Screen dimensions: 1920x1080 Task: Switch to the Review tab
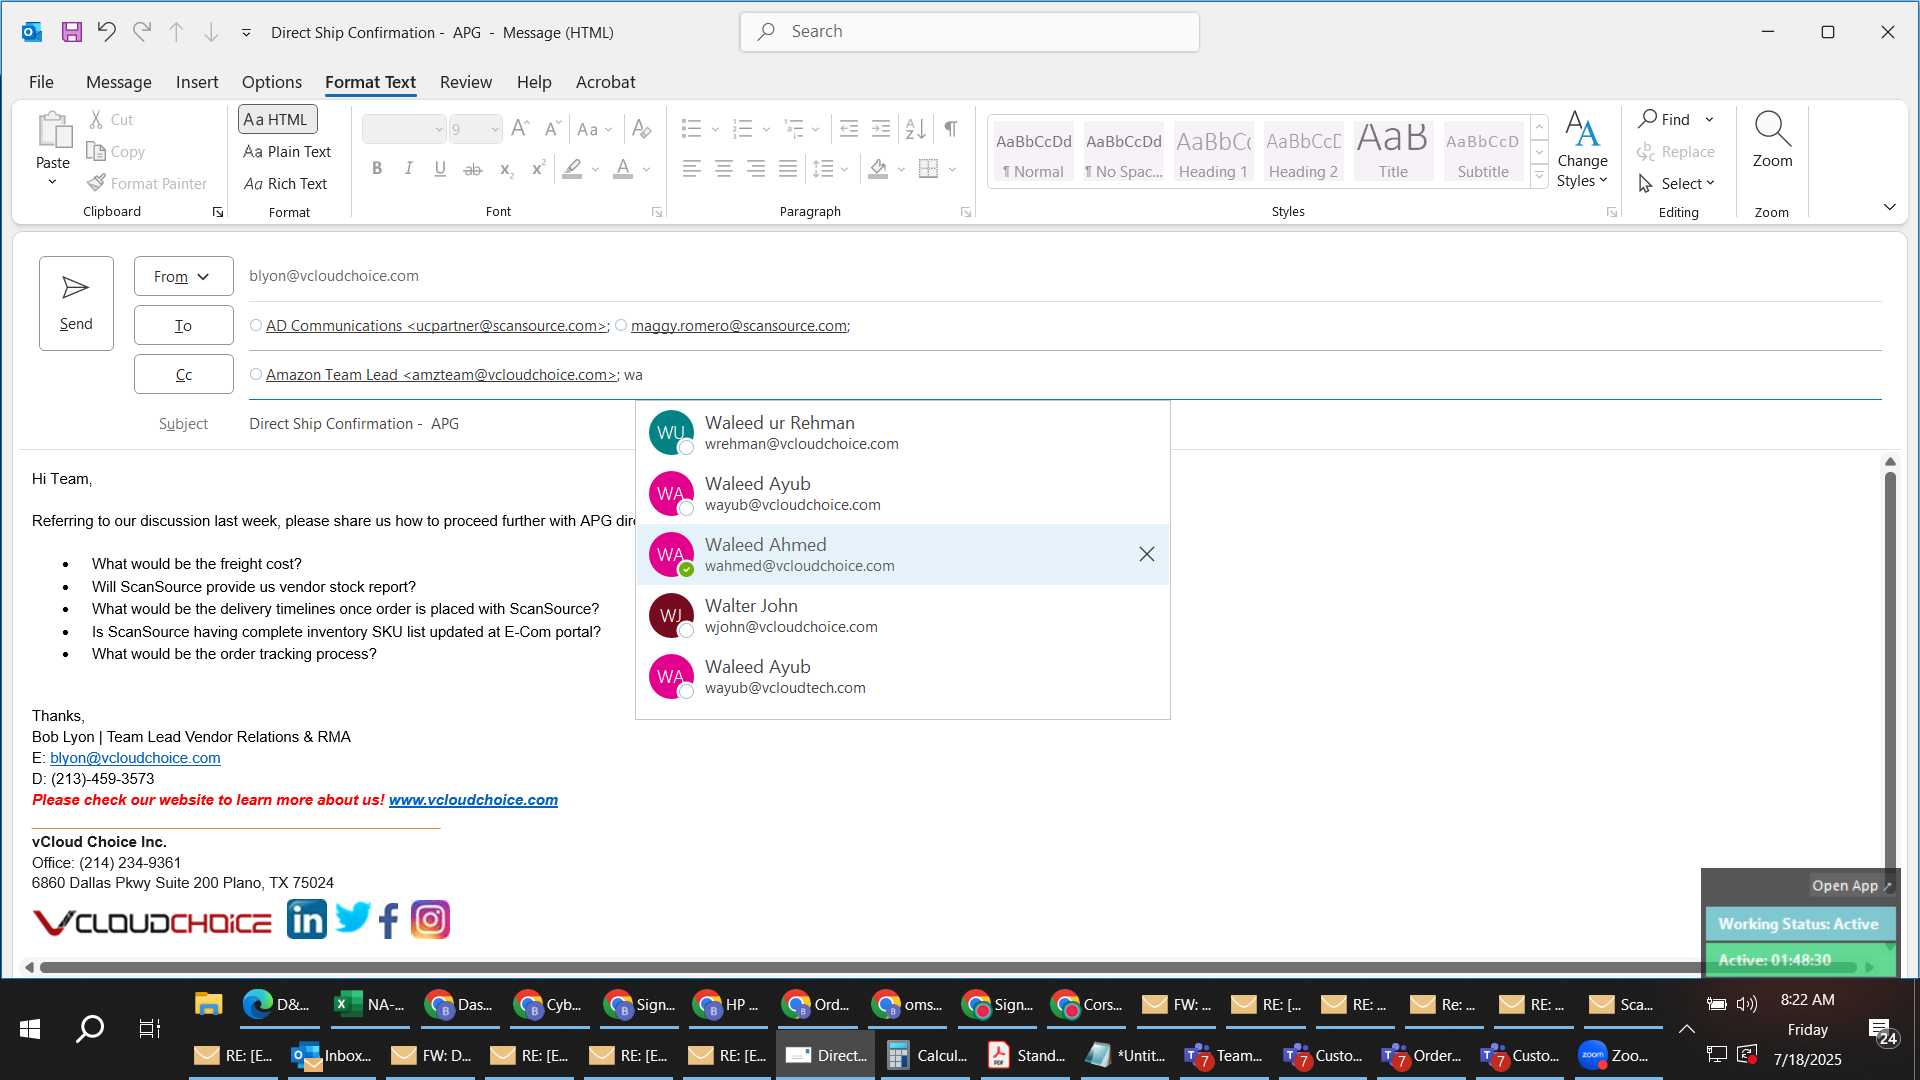click(x=466, y=82)
